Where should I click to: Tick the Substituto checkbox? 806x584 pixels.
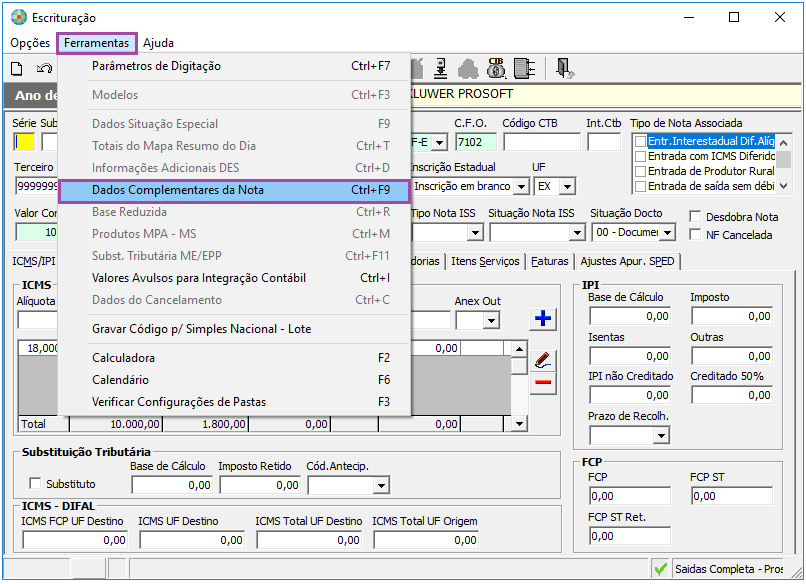(35, 483)
